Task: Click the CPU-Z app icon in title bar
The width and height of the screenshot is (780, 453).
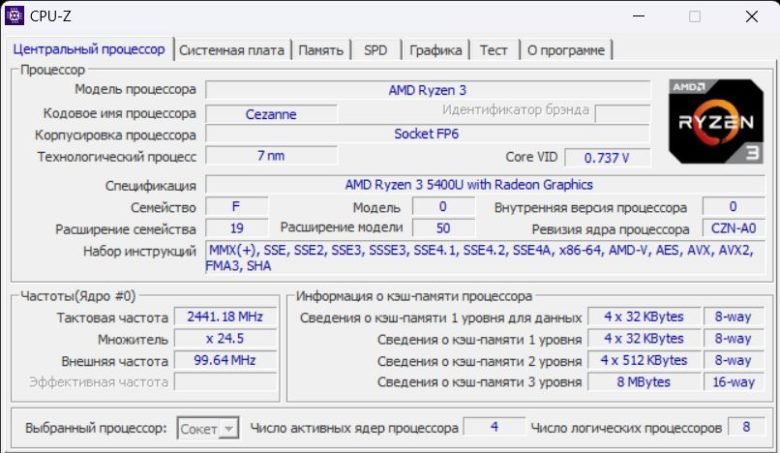Action: (x=14, y=16)
